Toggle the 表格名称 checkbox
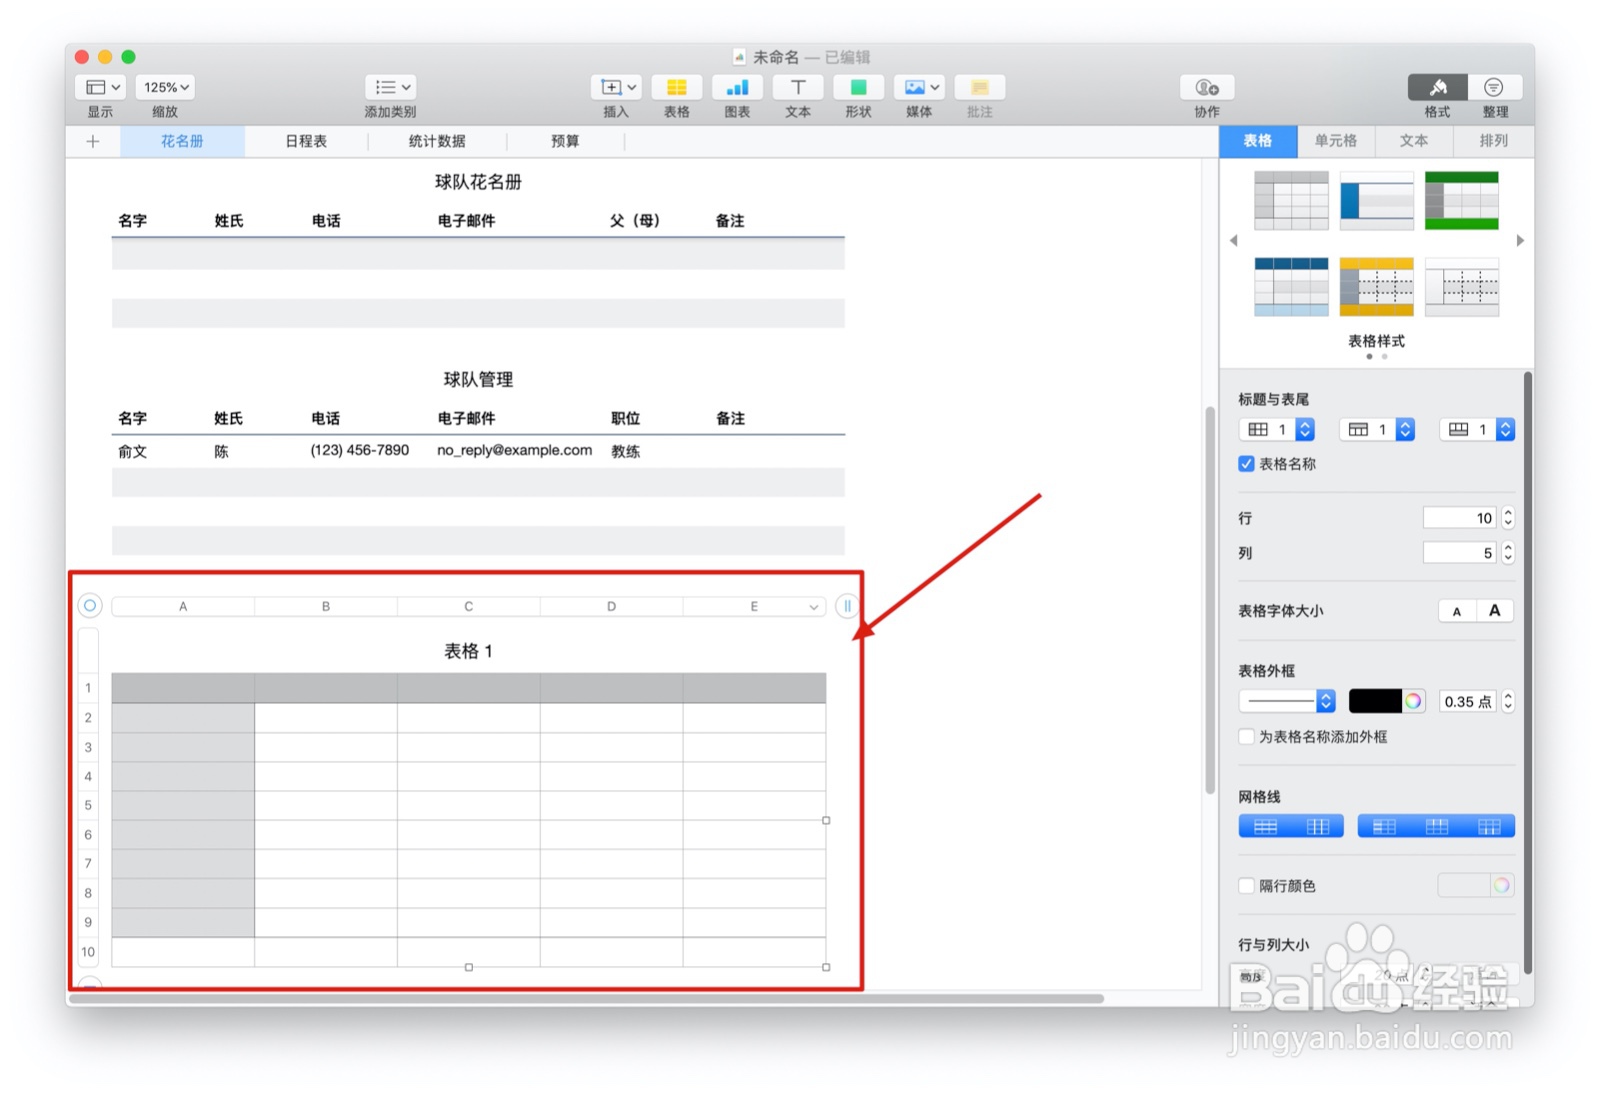The image size is (1600, 1093). [1246, 463]
